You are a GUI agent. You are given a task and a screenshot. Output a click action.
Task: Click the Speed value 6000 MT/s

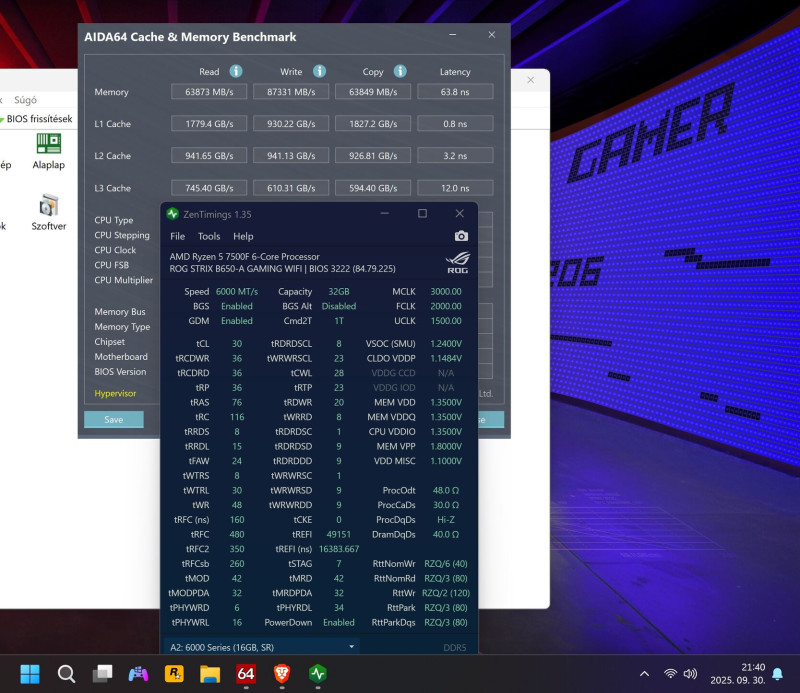[x=237, y=291]
